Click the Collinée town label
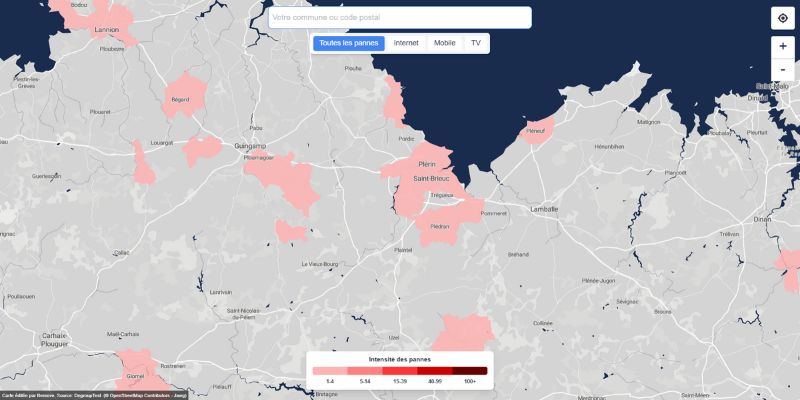The width and height of the screenshot is (800, 400). click(x=543, y=323)
